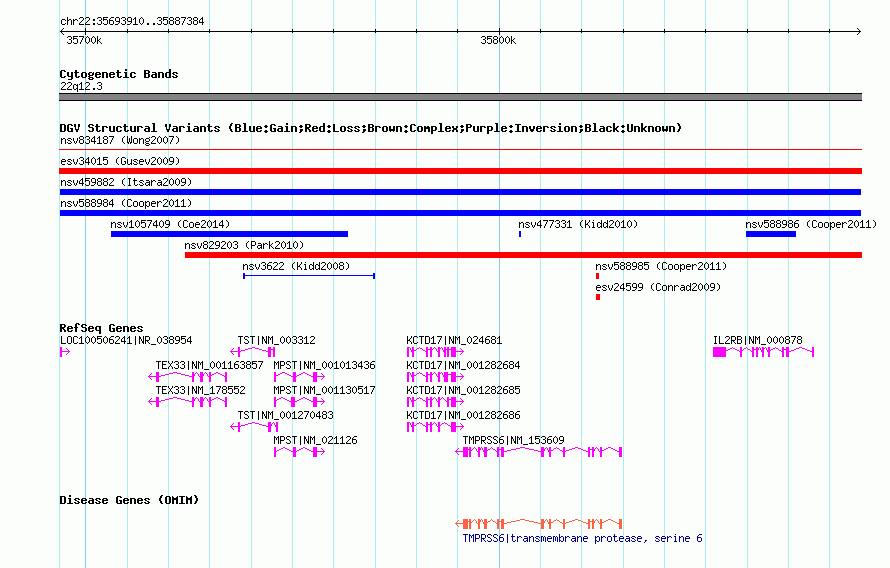Click the 22q12.3 cytogenetic band bar
This screenshot has width=890, height=568.
(x=460, y=97)
